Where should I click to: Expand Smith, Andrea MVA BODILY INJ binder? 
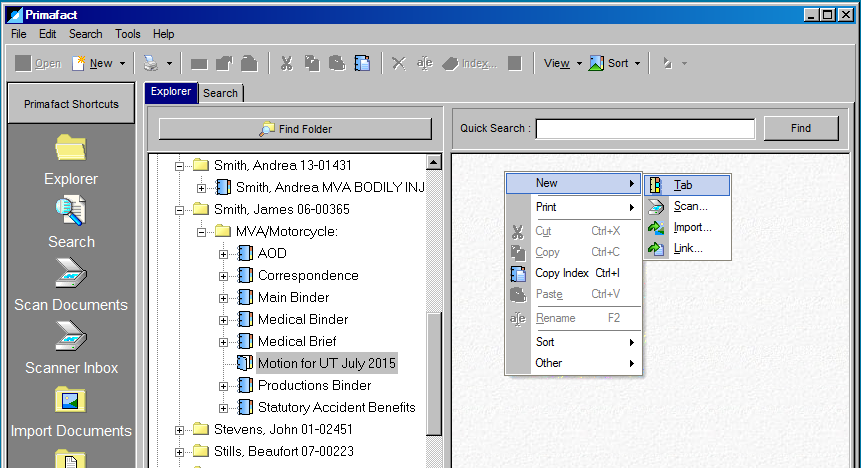click(x=202, y=188)
